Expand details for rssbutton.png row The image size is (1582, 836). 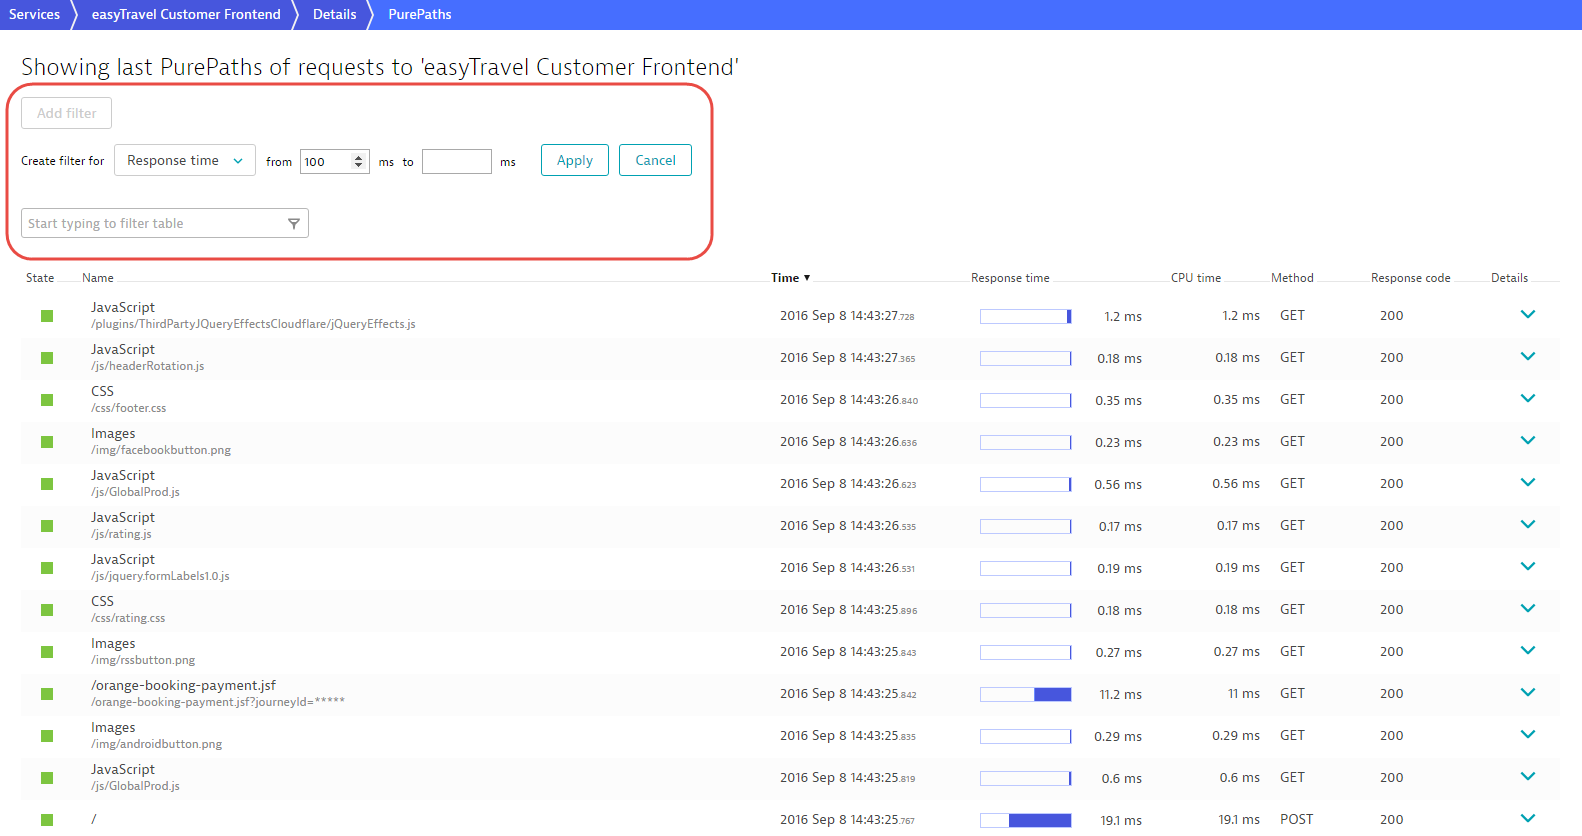[1528, 650]
